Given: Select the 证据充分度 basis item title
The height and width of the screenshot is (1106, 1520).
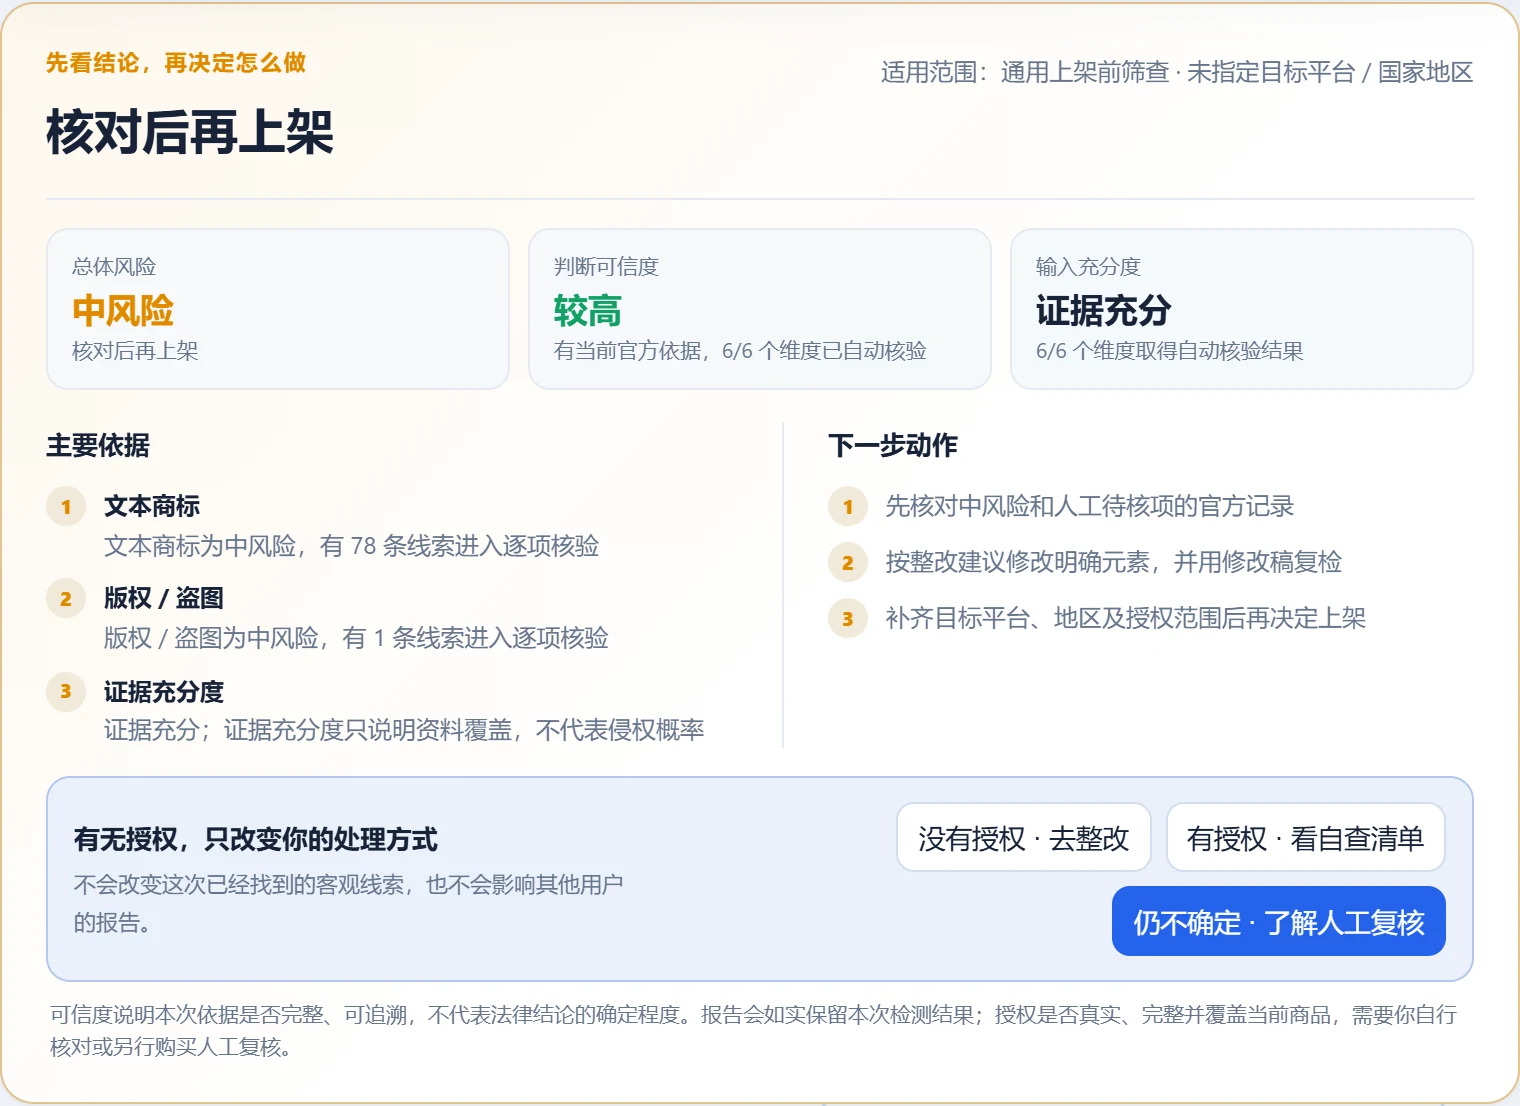Looking at the screenshot, I should pyautogui.click(x=164, y=691).
